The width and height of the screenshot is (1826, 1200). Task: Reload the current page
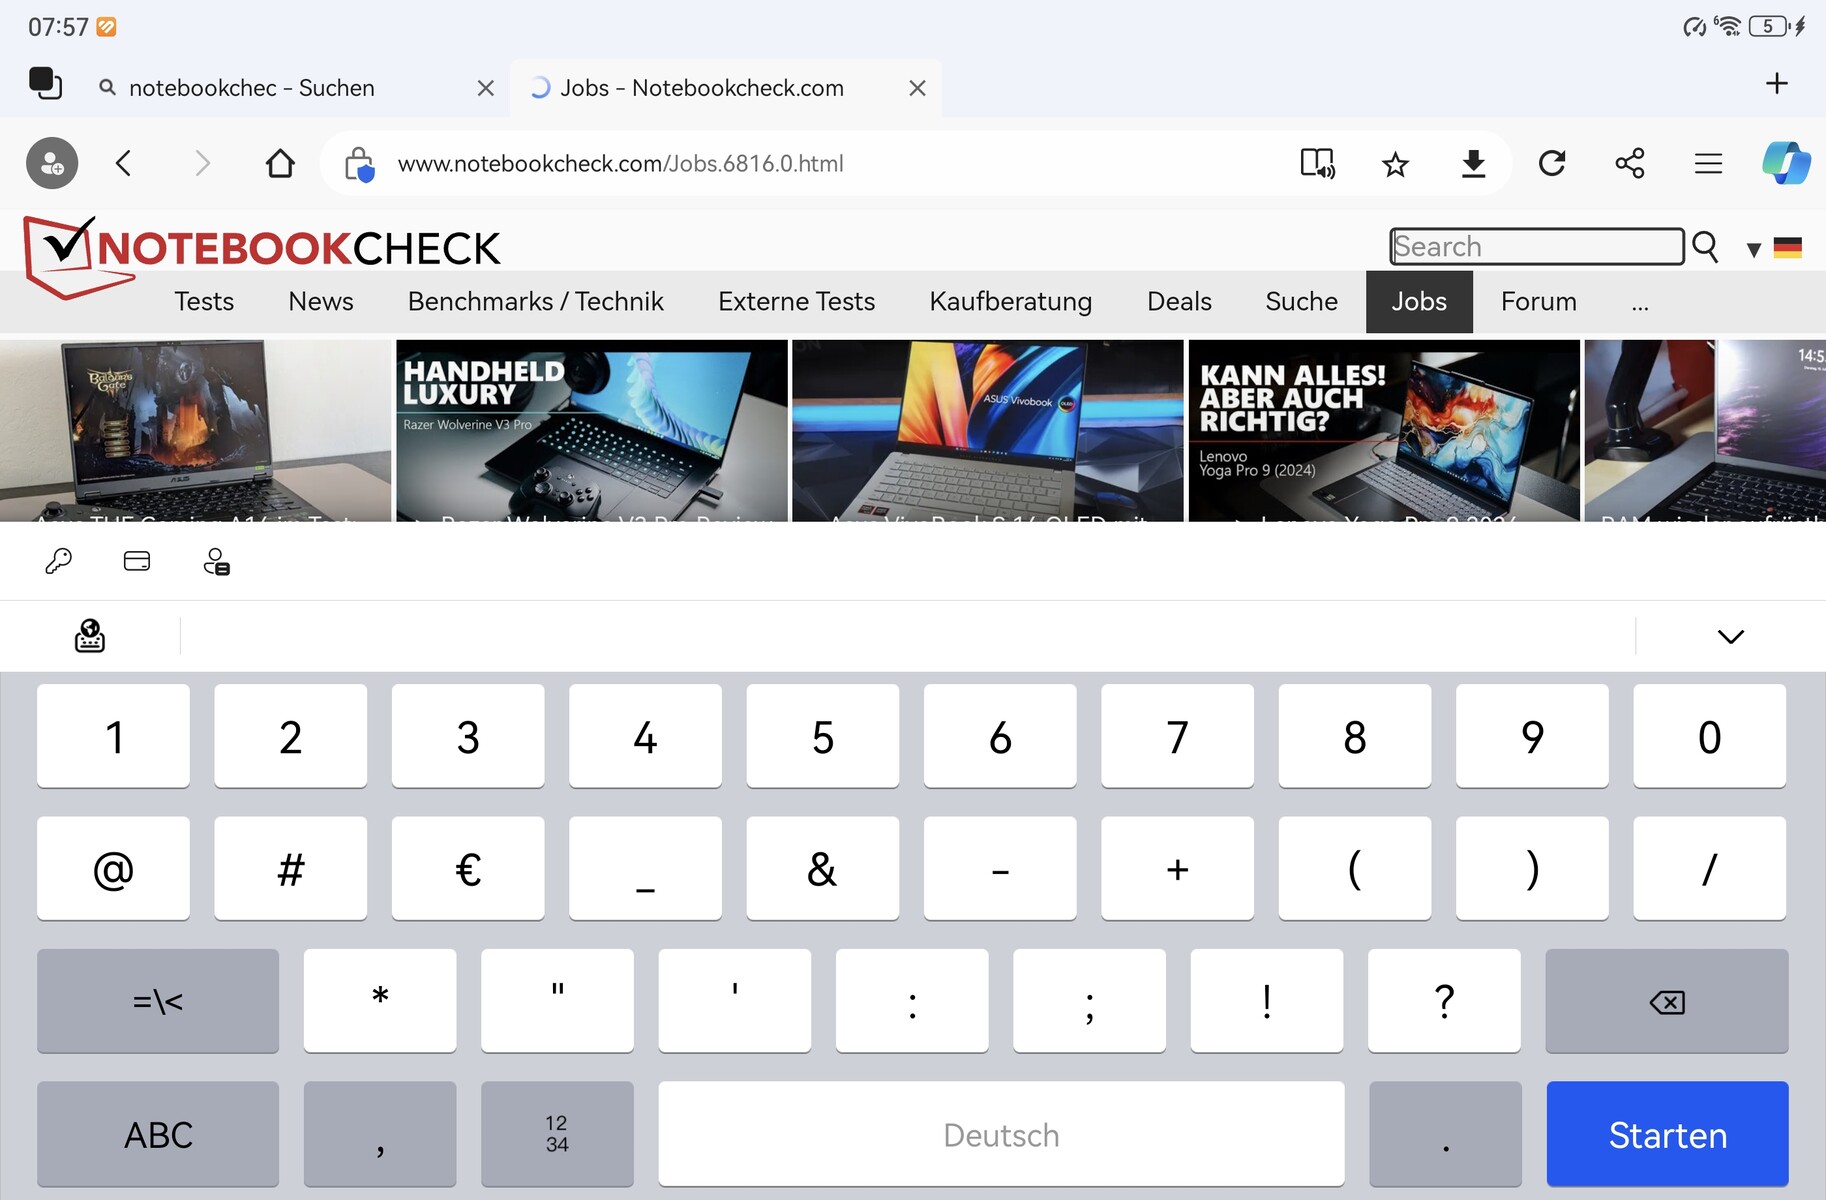pyautogui.click(x=1552, y=163)
